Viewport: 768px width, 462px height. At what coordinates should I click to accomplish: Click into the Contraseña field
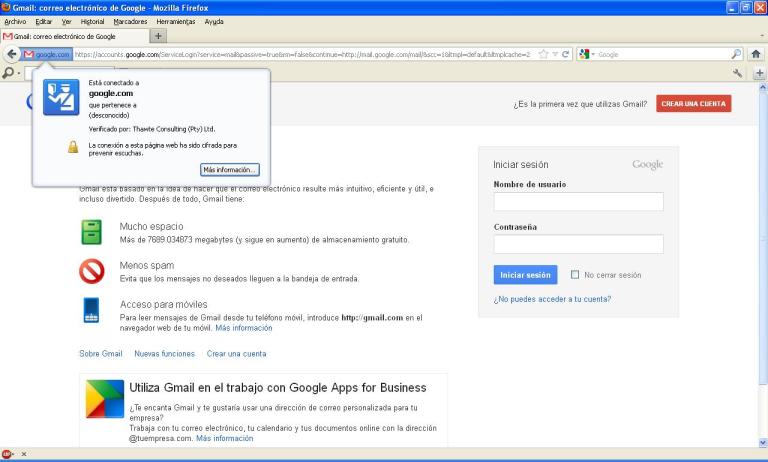tap(578, 244)
